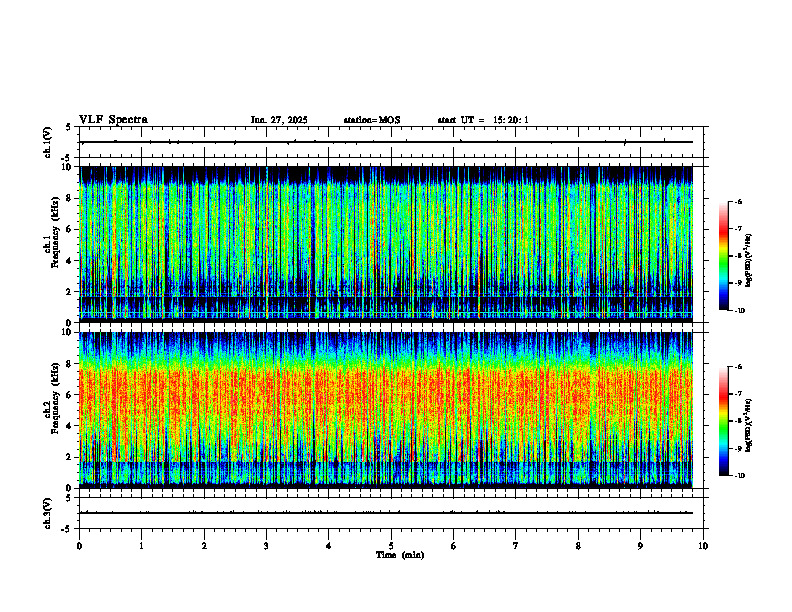This screenshot has width=792, height=612.
Task: Click the ch.1 spectrogram panel
Action: (x=386, y=244)
